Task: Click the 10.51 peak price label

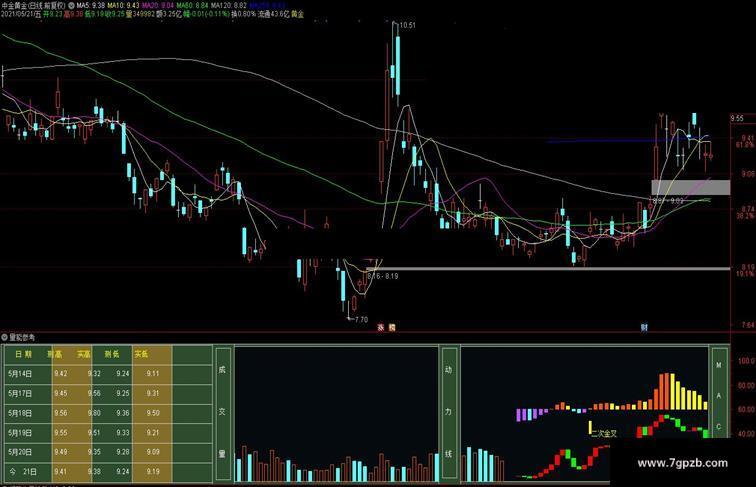Action: 407,25
